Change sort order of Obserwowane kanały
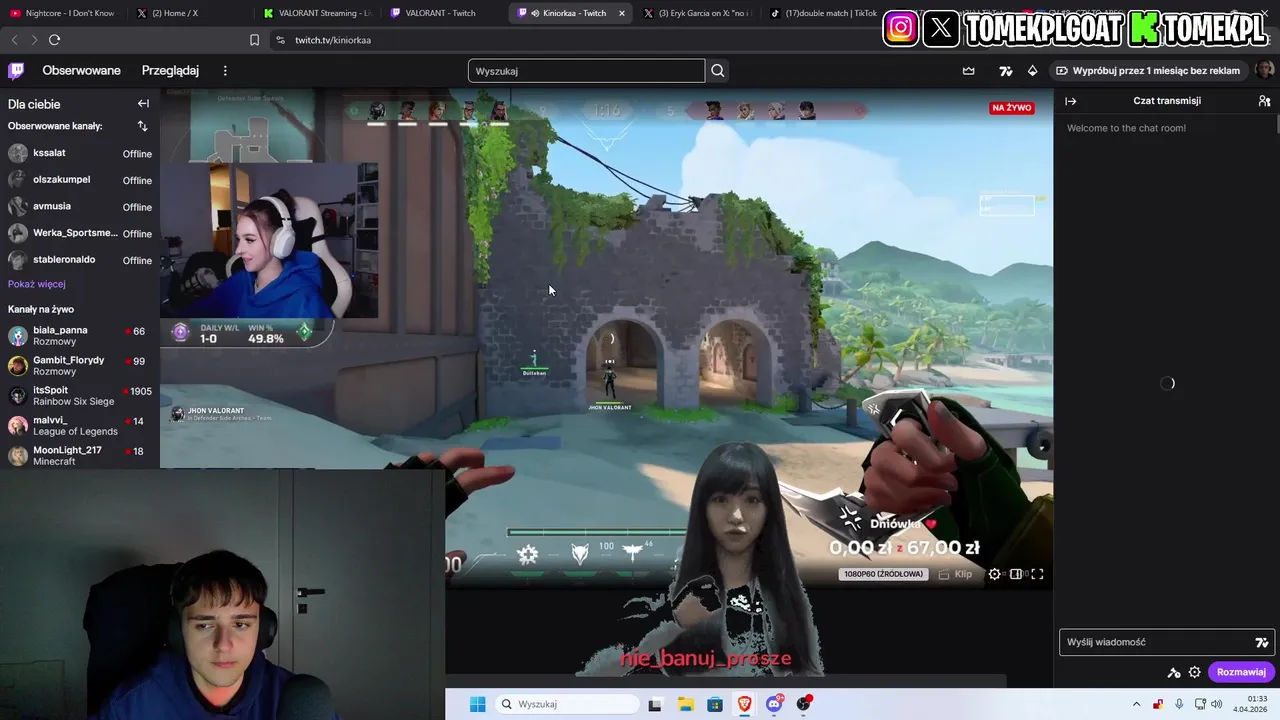Viewport: 1280px width, 720px height. (x=142, y=126)
